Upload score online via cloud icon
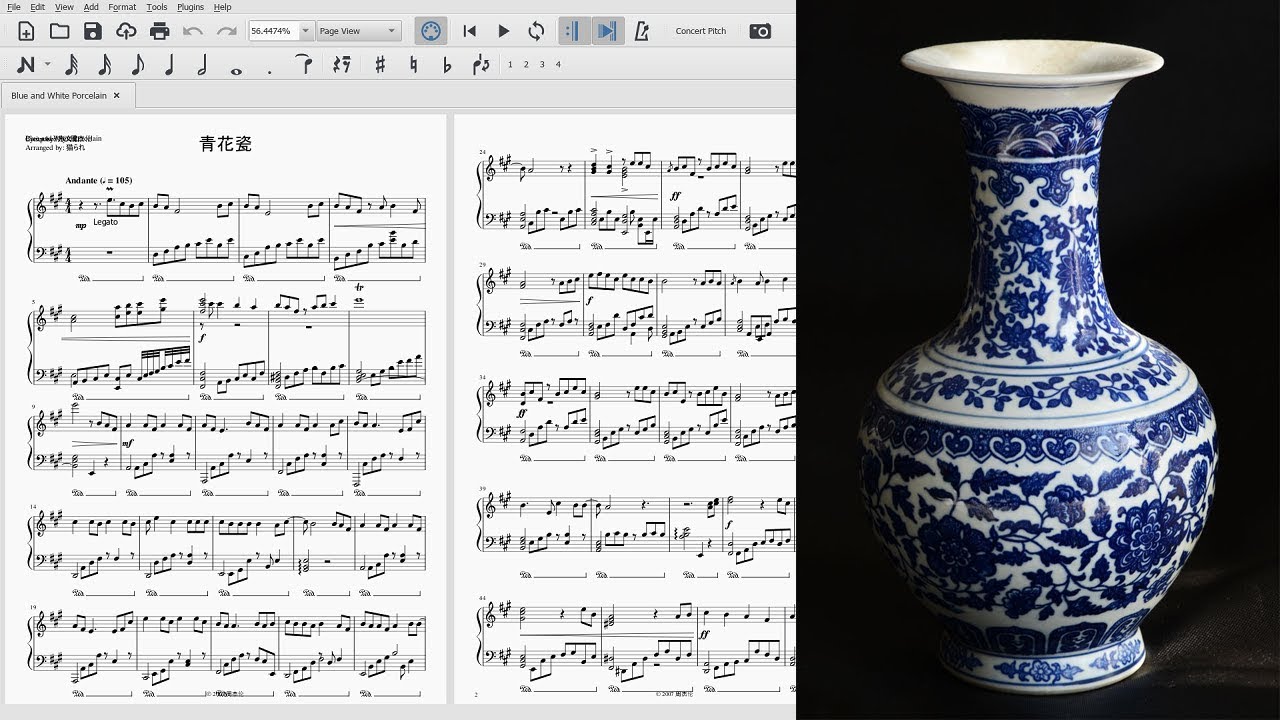The height and width of the screenshot is (720, 1280). [x=126, y=31]
